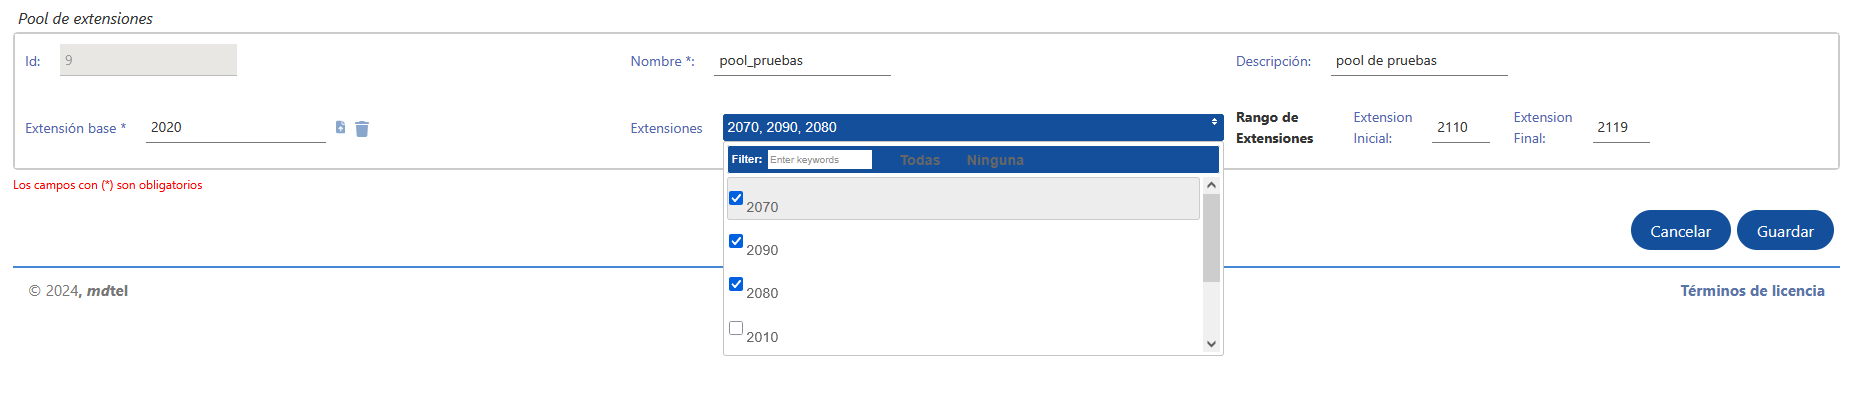Viewport: 1855px width, 413px height.
Task: Select Ninguna in the extensions filter bar
Action: pyautogui.click(x=995, y=160)
